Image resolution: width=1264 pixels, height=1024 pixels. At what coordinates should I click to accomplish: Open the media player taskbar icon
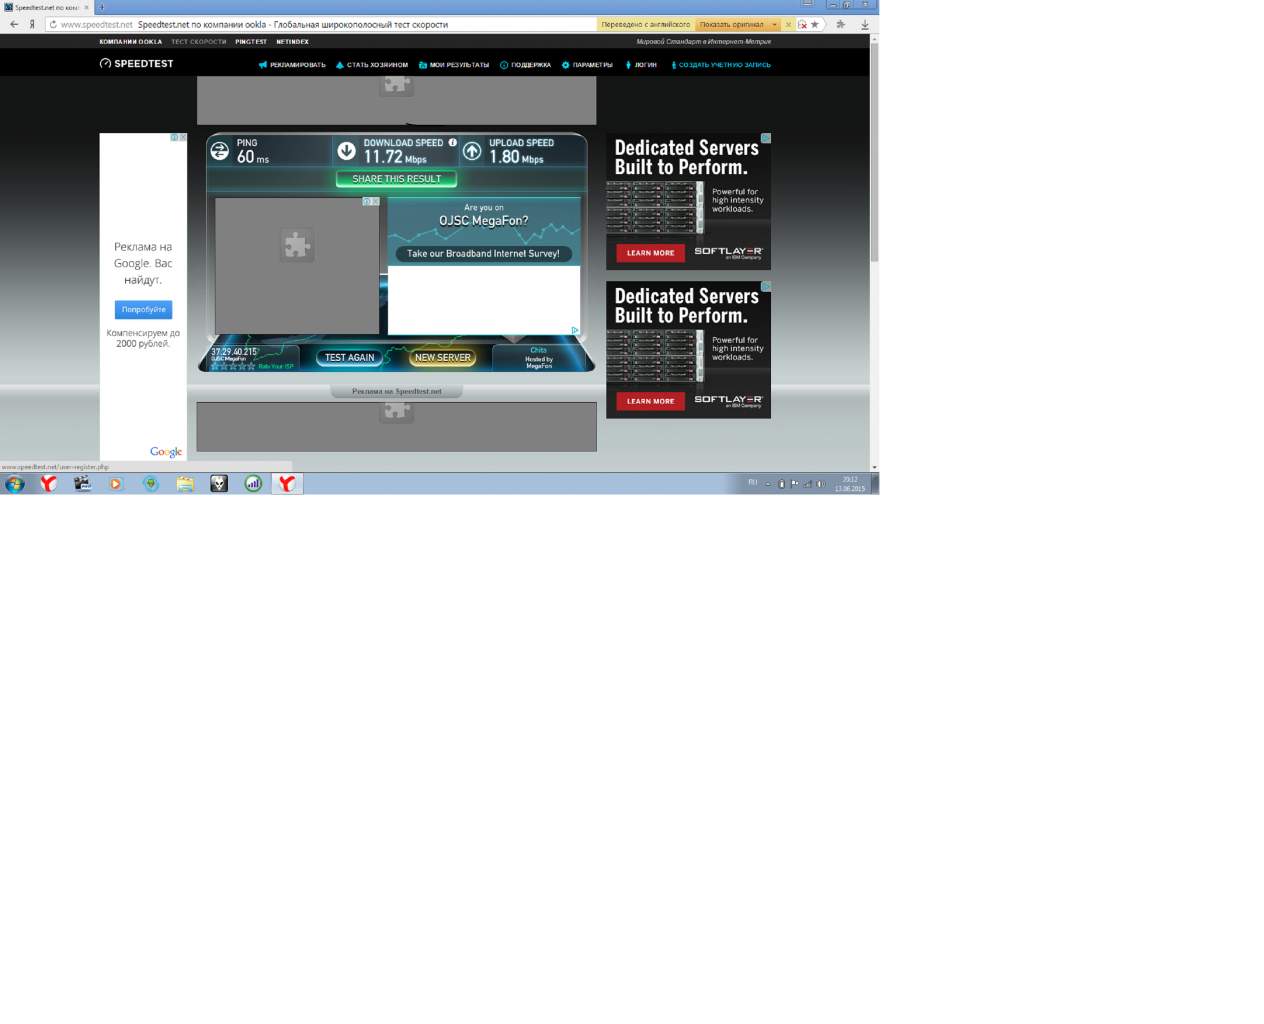116,484
